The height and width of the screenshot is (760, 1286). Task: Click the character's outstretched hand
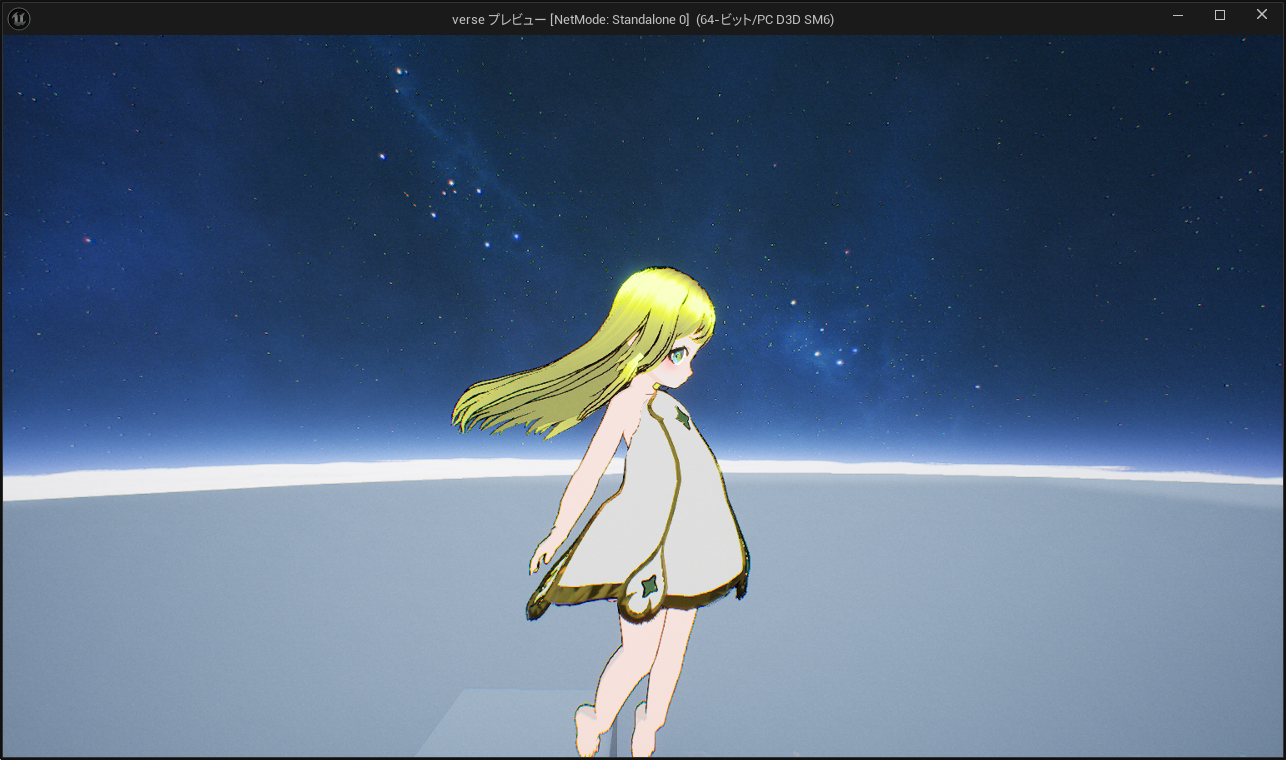pos(543,553)
